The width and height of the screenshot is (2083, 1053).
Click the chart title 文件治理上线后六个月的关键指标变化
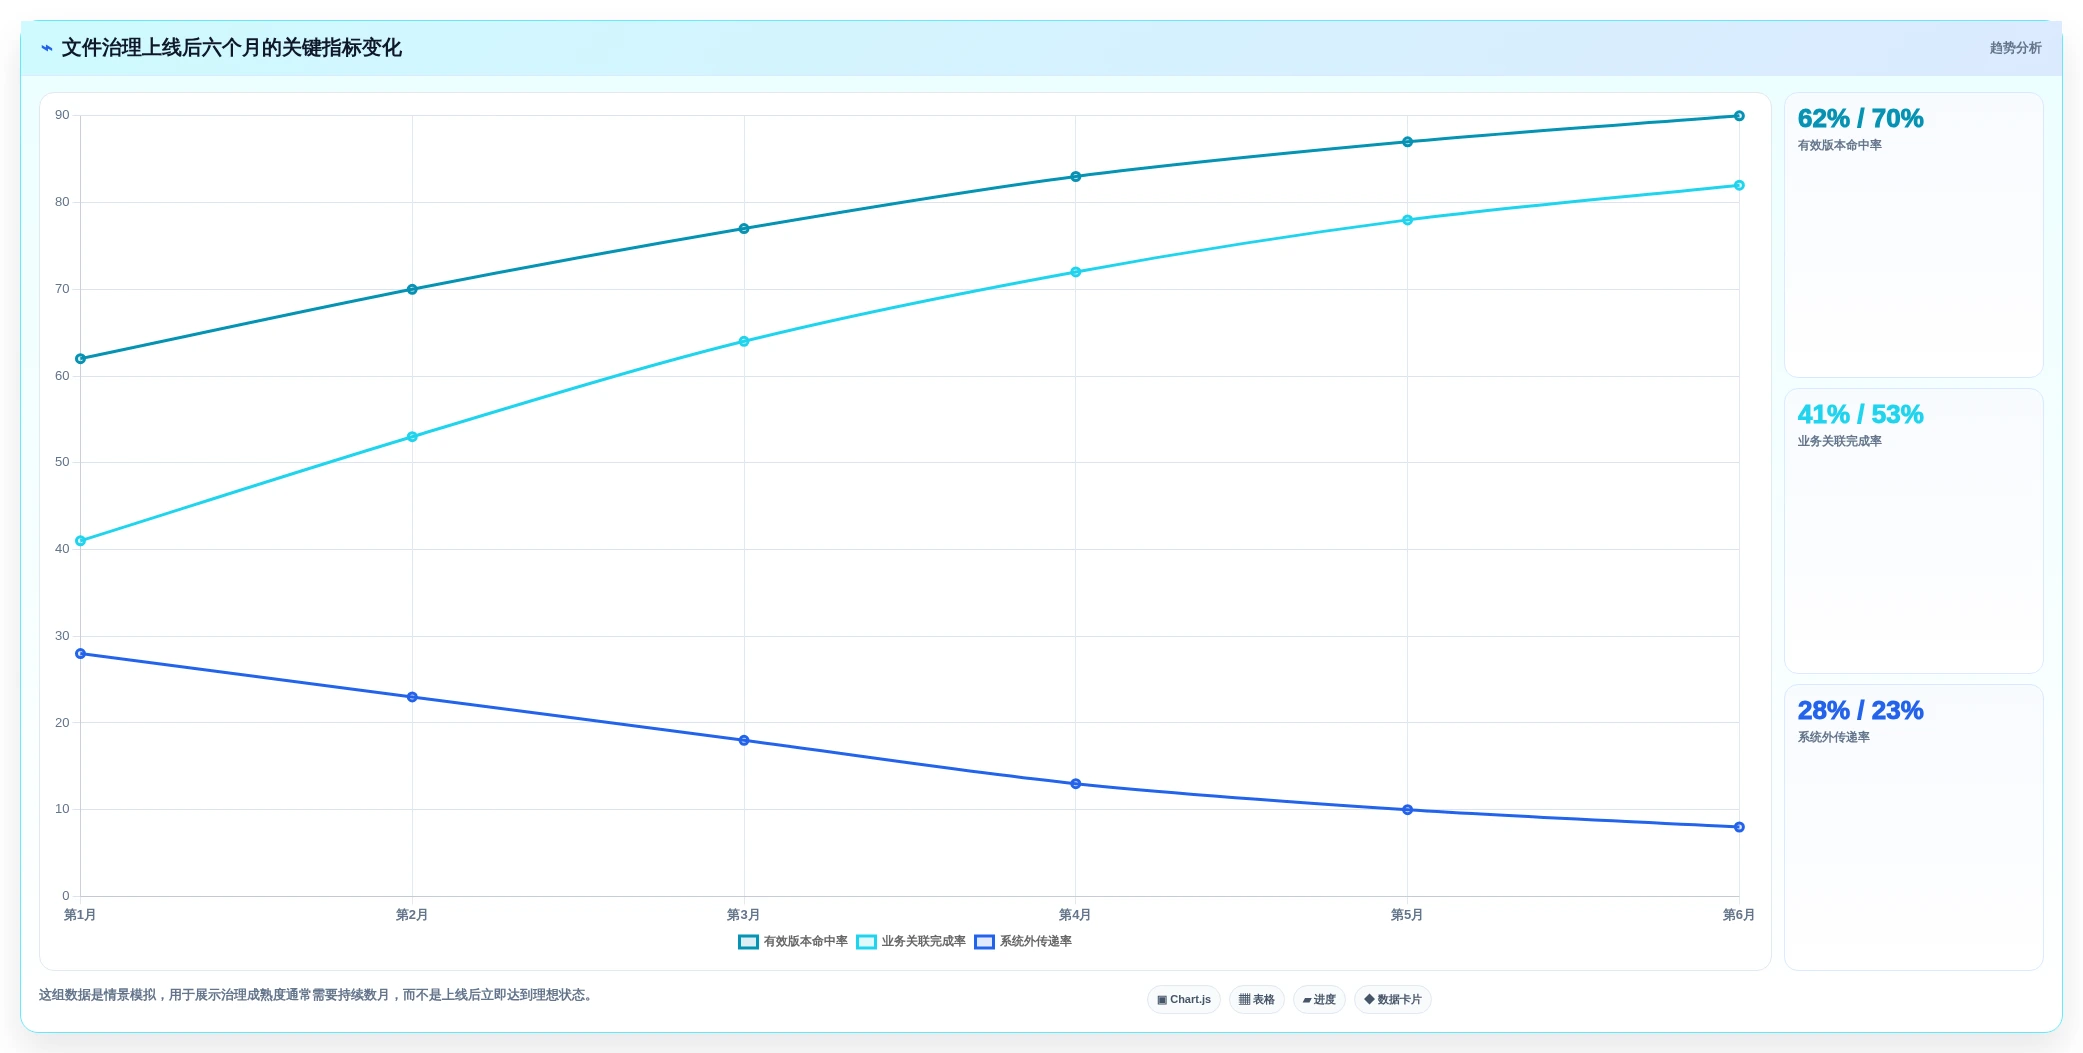(x=232, y=48)
